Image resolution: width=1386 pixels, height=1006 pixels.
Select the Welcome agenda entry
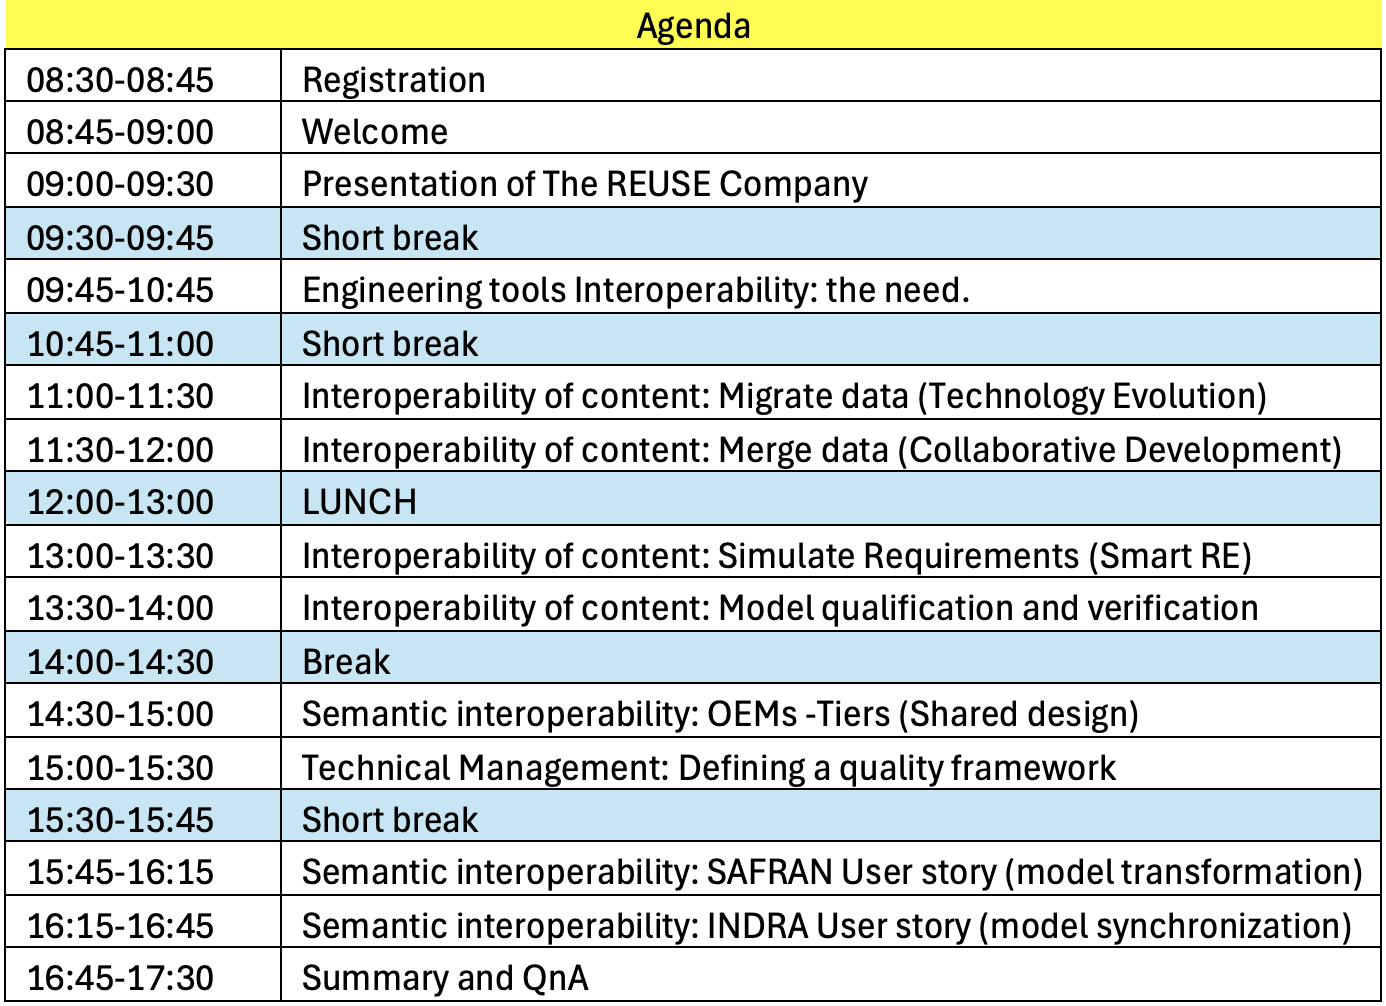coord(375,132)
